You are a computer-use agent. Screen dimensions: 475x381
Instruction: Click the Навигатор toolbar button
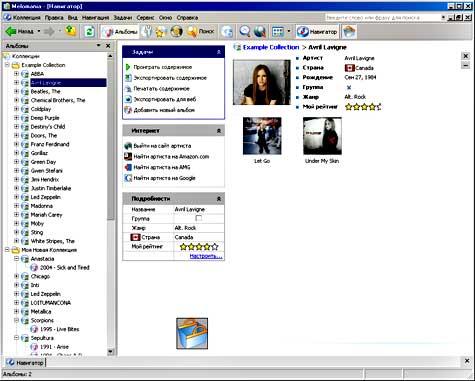317,32
